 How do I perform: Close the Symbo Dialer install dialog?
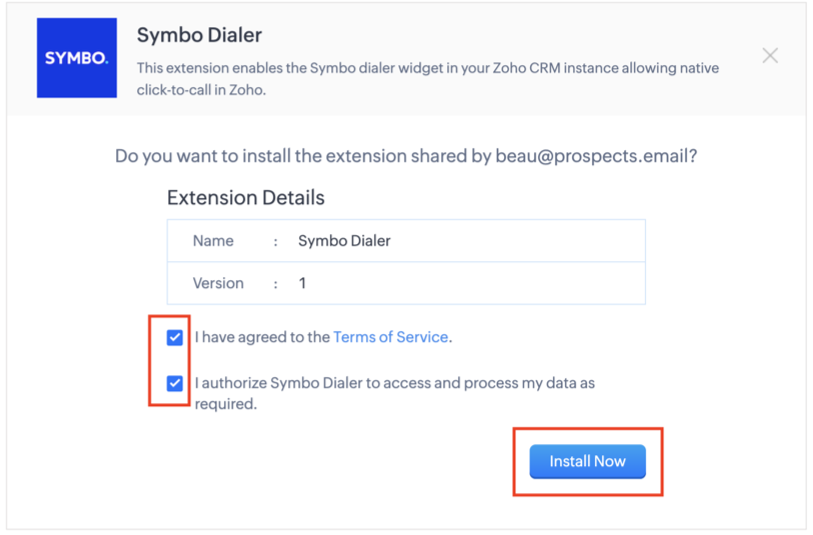(x=770, y=55)
